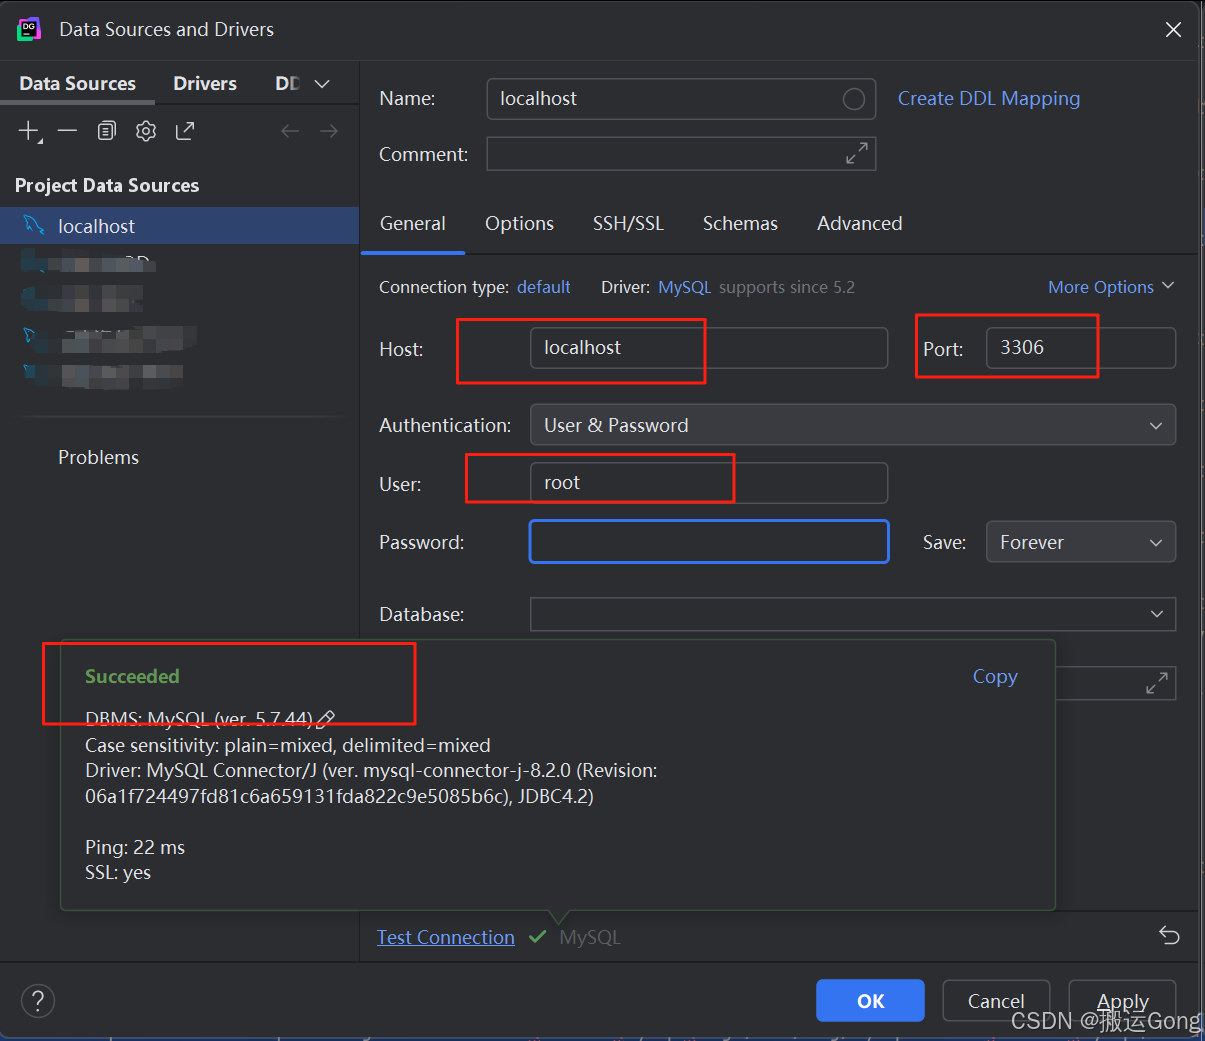The height and width of the screenshot is (1041, 1205).
Task: Click the Case sensitivity line in popup
Action: [288, 745]
